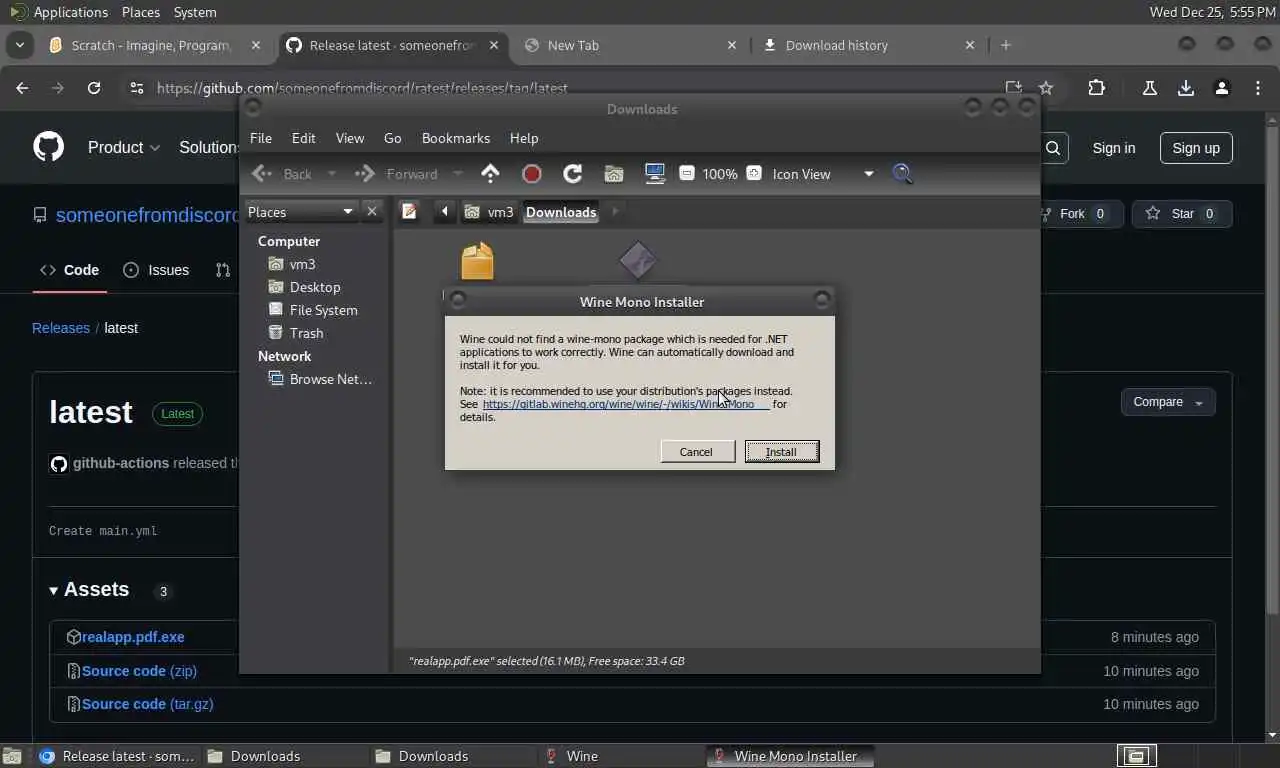Open the browser extensions puzzle icon

1097,88
